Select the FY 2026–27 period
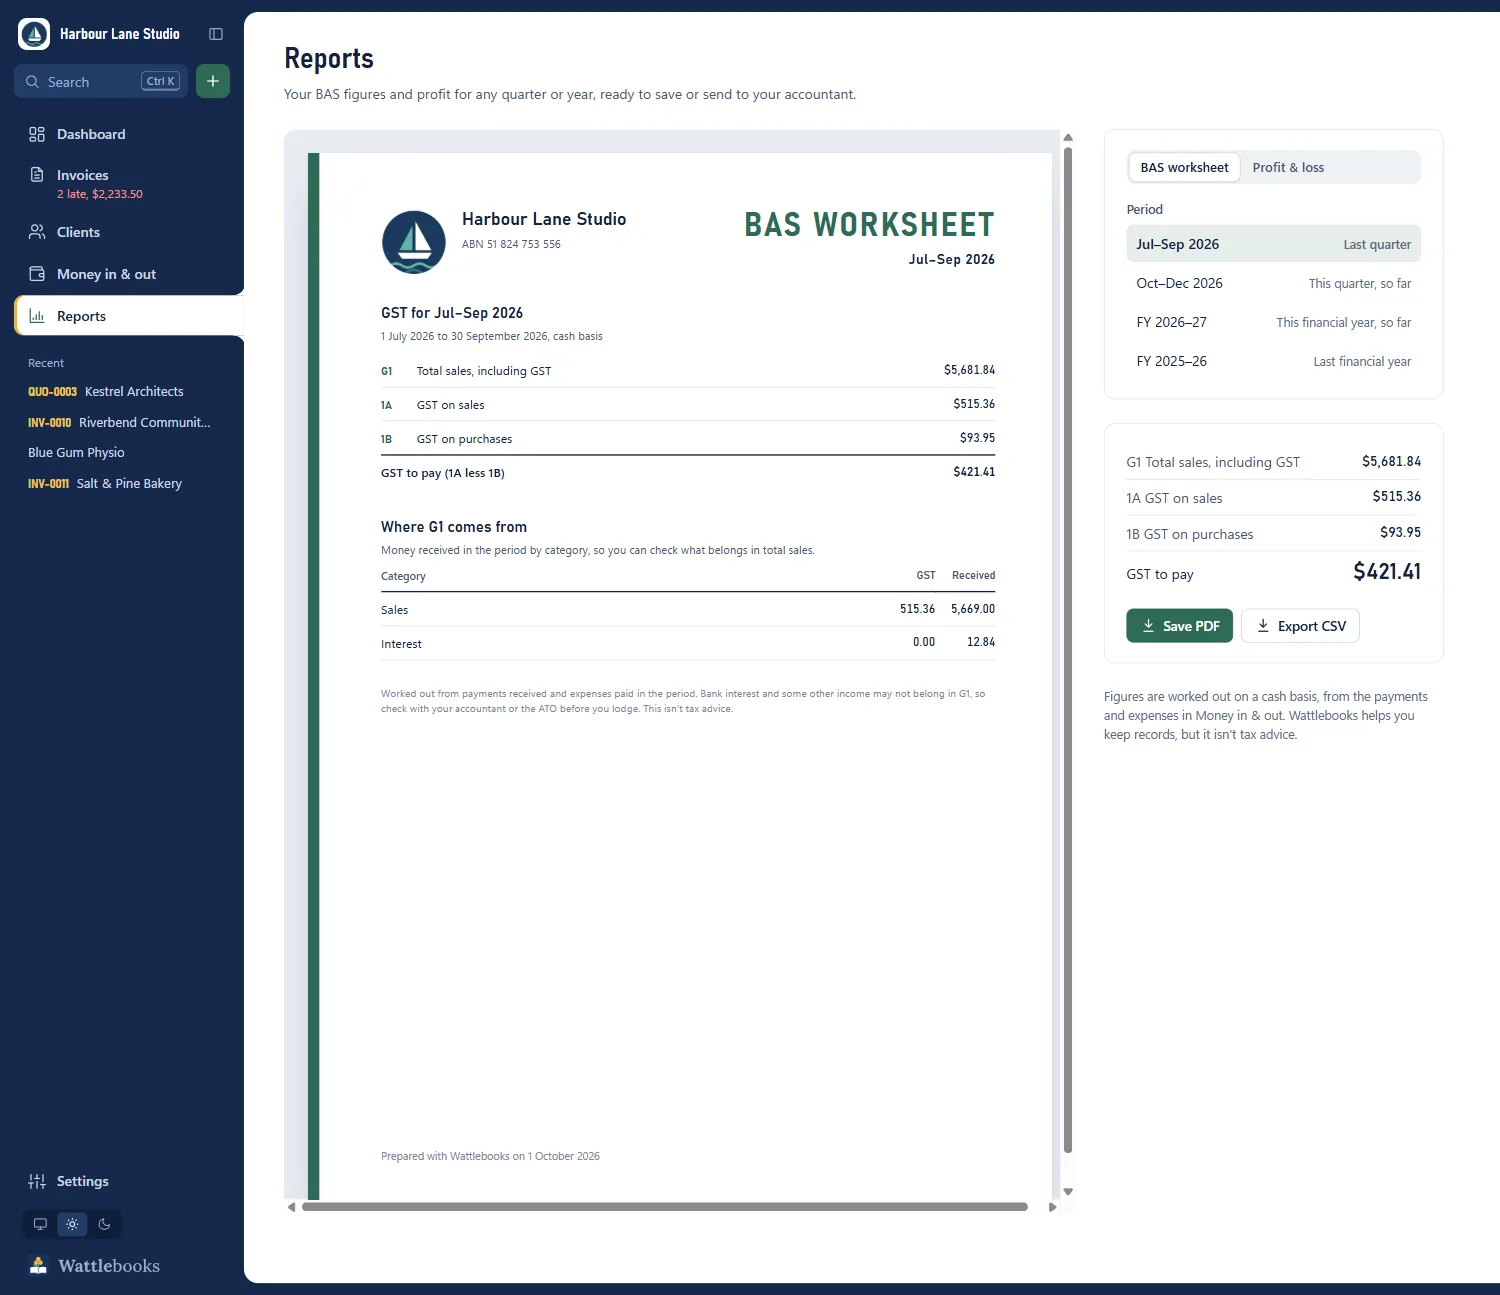The image size is (1500, 1295). (x=1273, y=322)
